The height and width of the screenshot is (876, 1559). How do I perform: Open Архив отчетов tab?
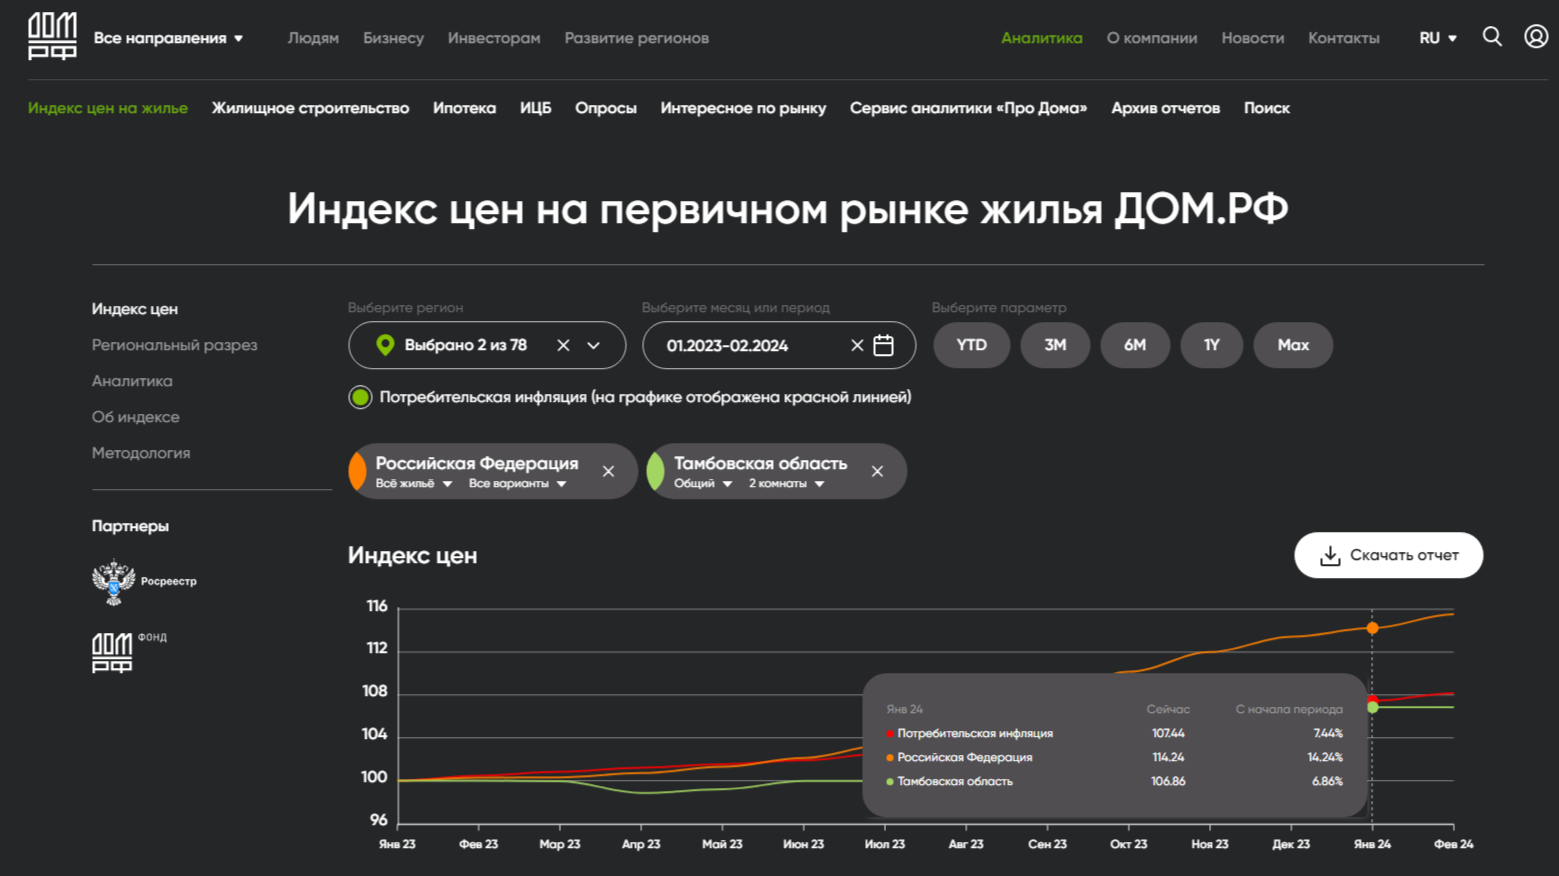coord(1166,108)
